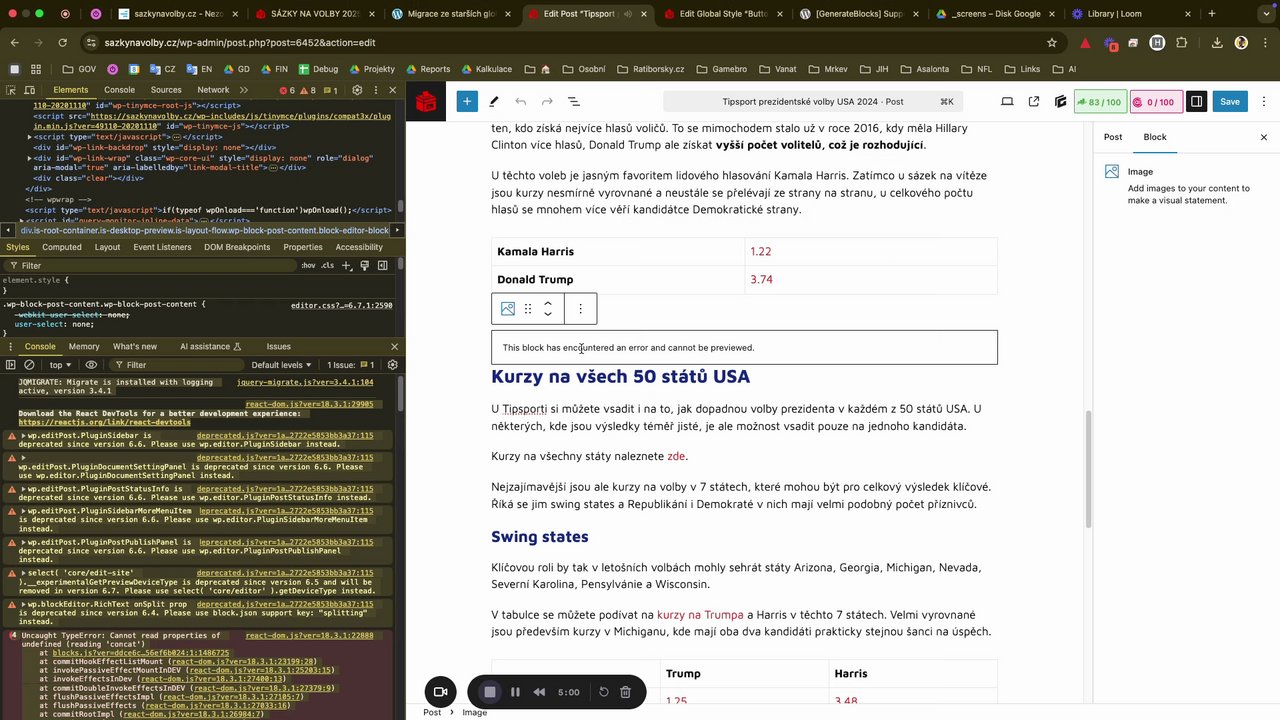Click the block drag handle dots
Screen dimensions: 1280x720
(528, 309)
